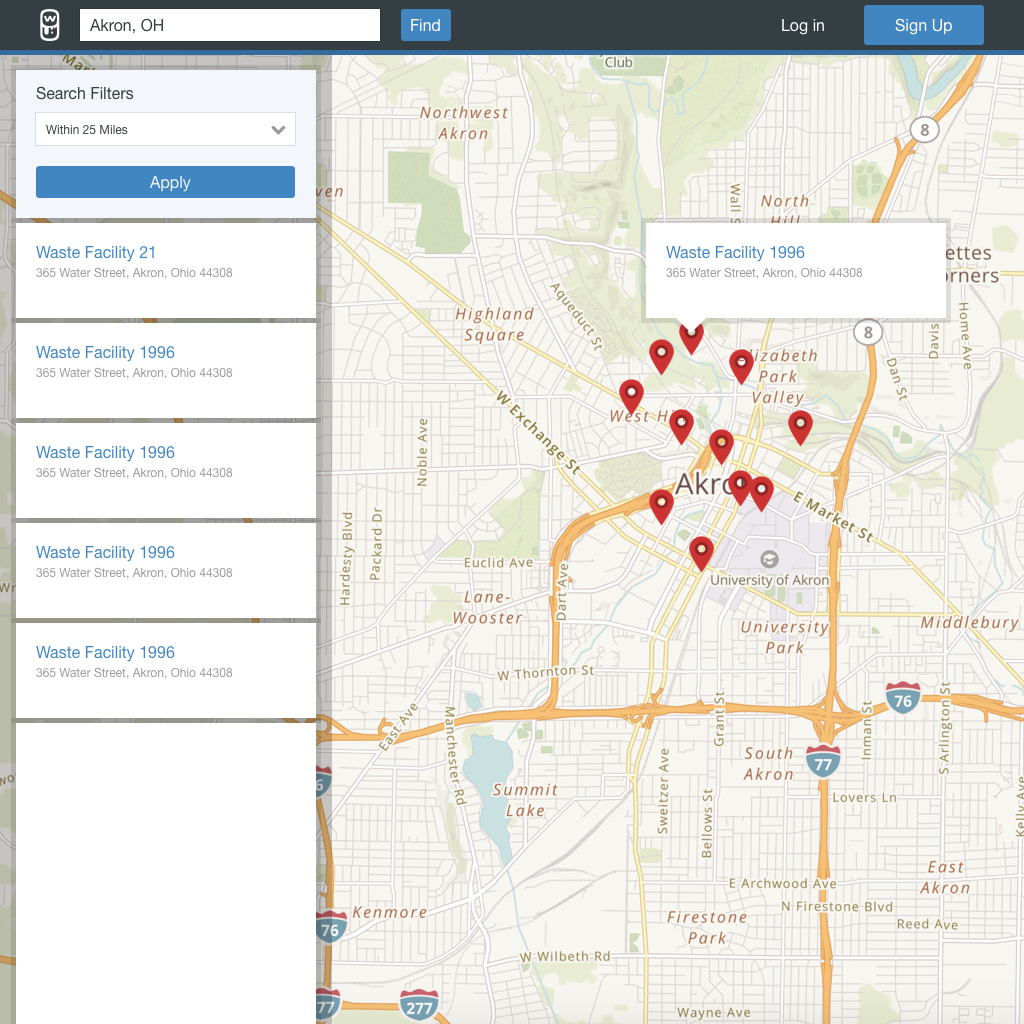Image resolution: width=1024 pixels, height=1024 pixels.
Task: Click the chevron arrow on the distance filter
Action: pyautogui.click(x=279, y=130)
